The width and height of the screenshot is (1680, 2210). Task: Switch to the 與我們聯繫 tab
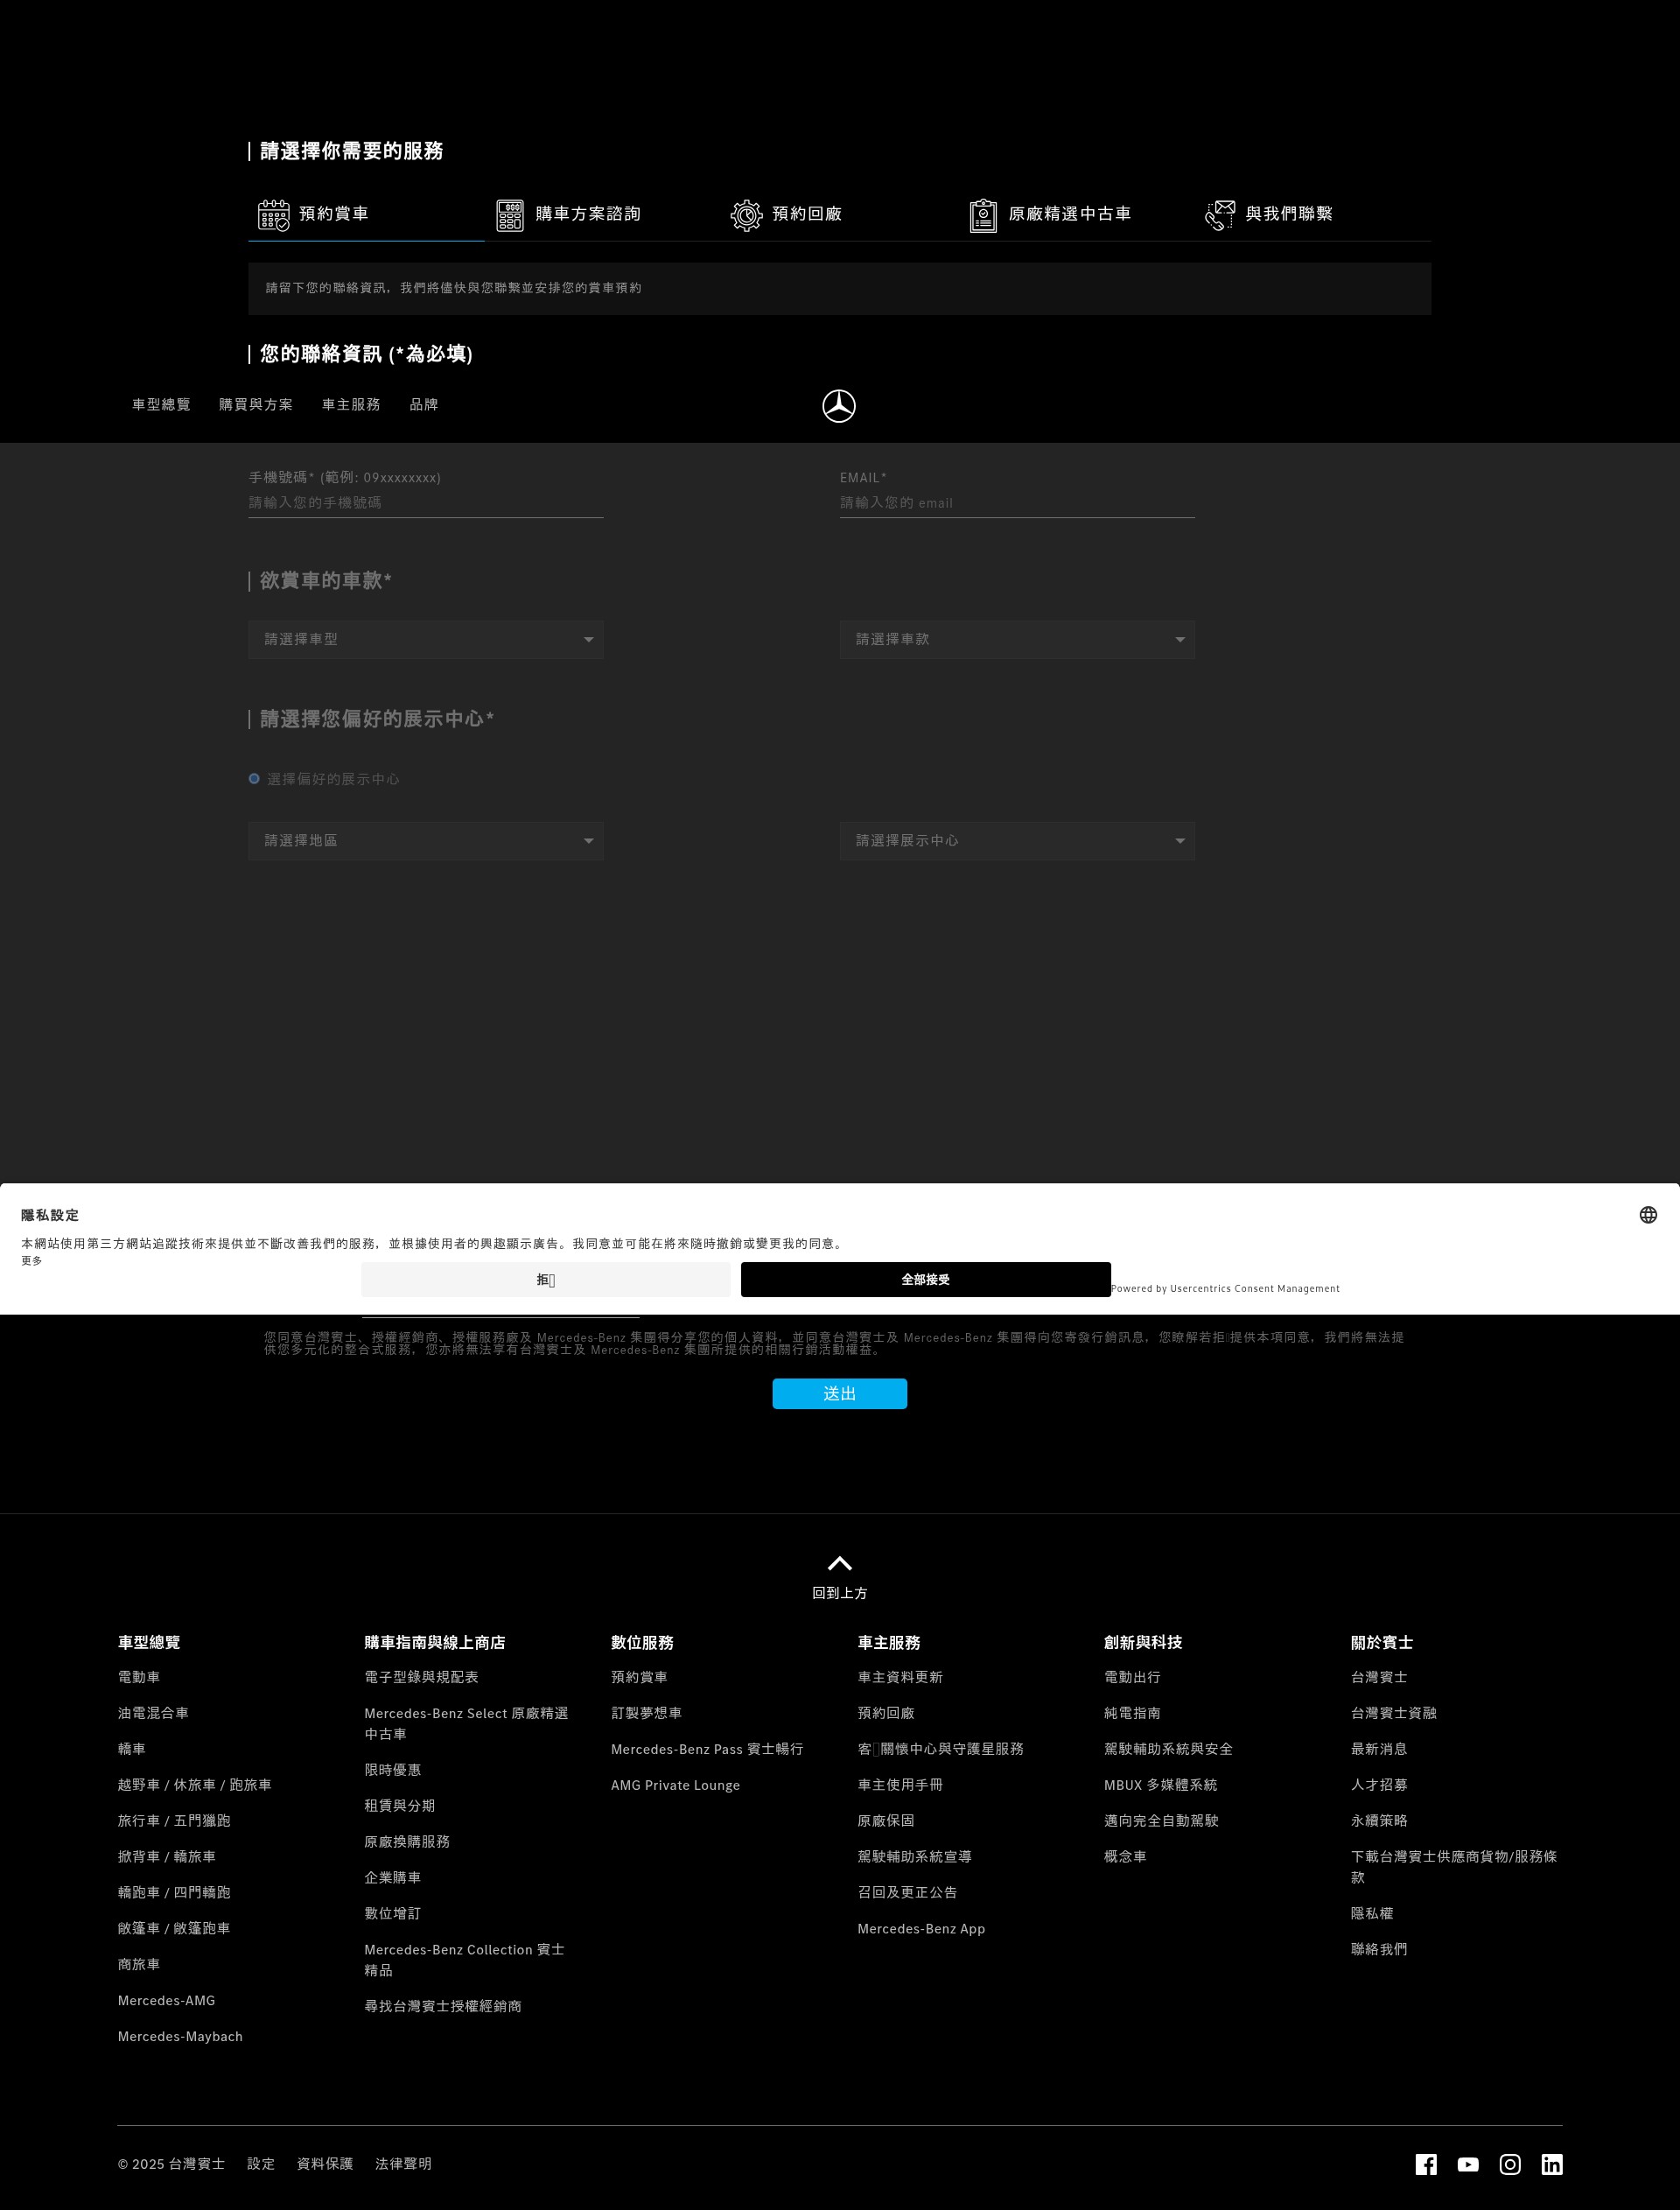(1312, 215)
